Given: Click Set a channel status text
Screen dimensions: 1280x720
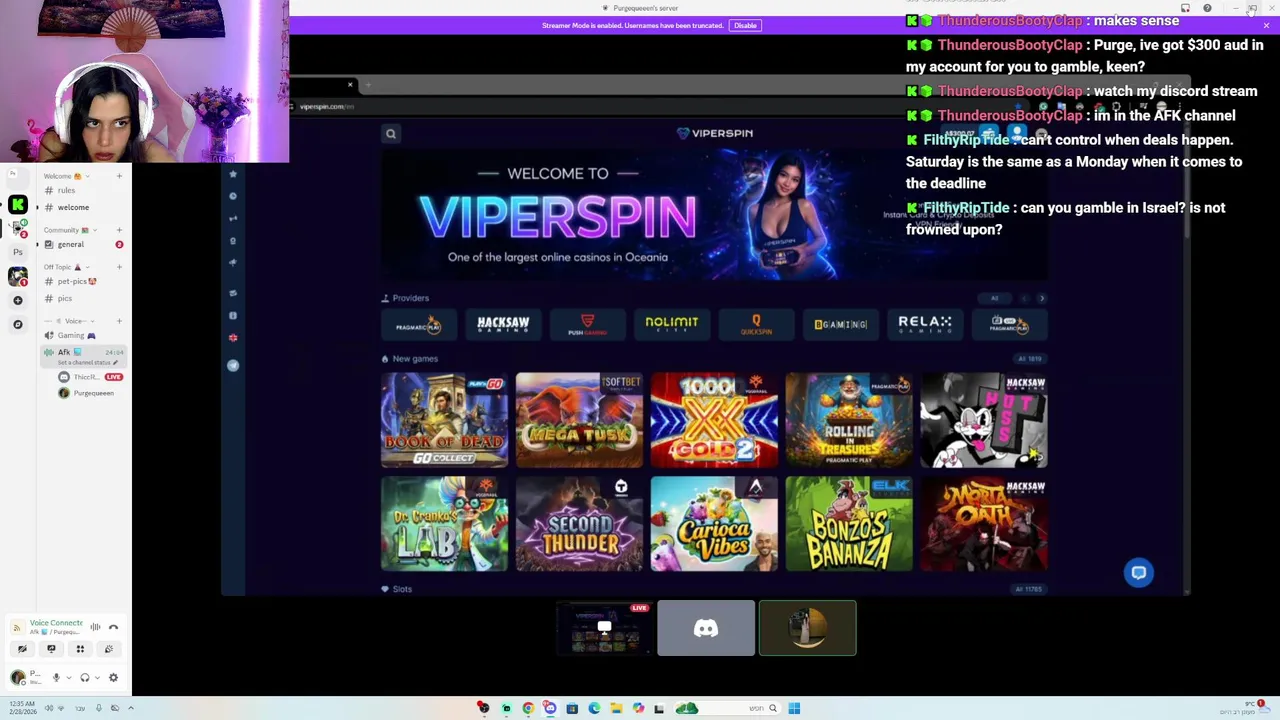Looking at the screenshot, I should coord(86,362).
